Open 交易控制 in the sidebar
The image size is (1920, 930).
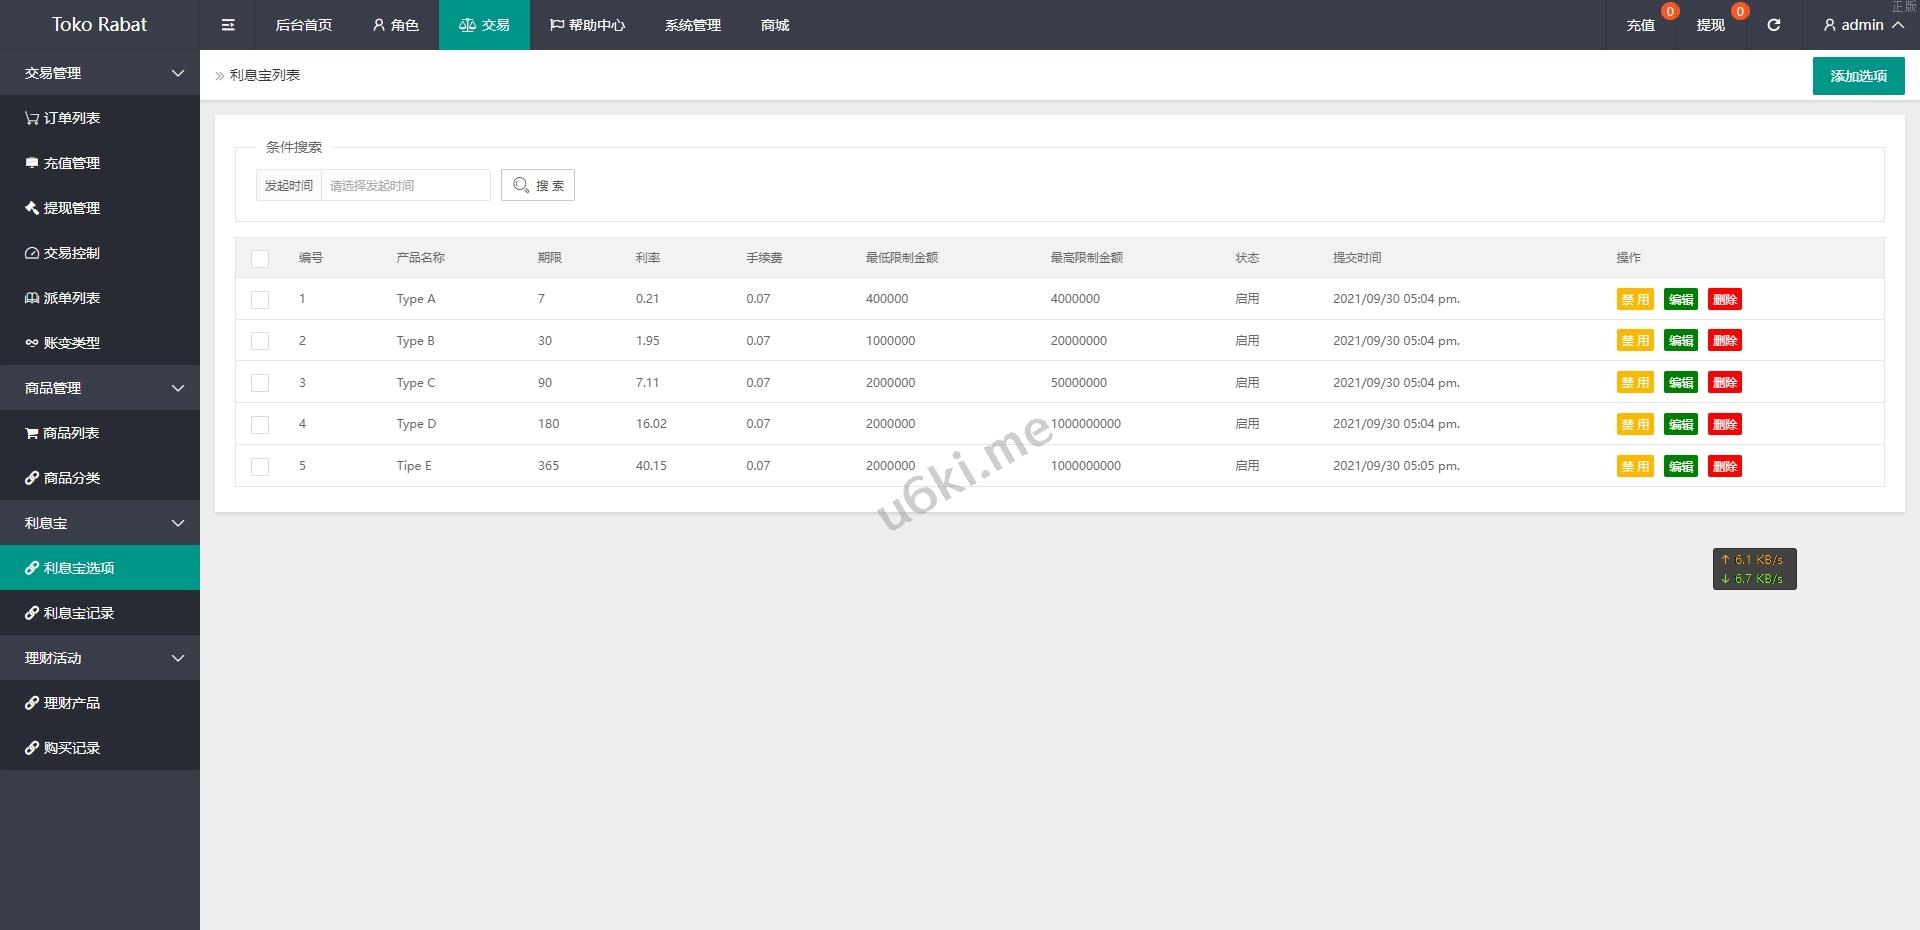(x=62, y=253)
